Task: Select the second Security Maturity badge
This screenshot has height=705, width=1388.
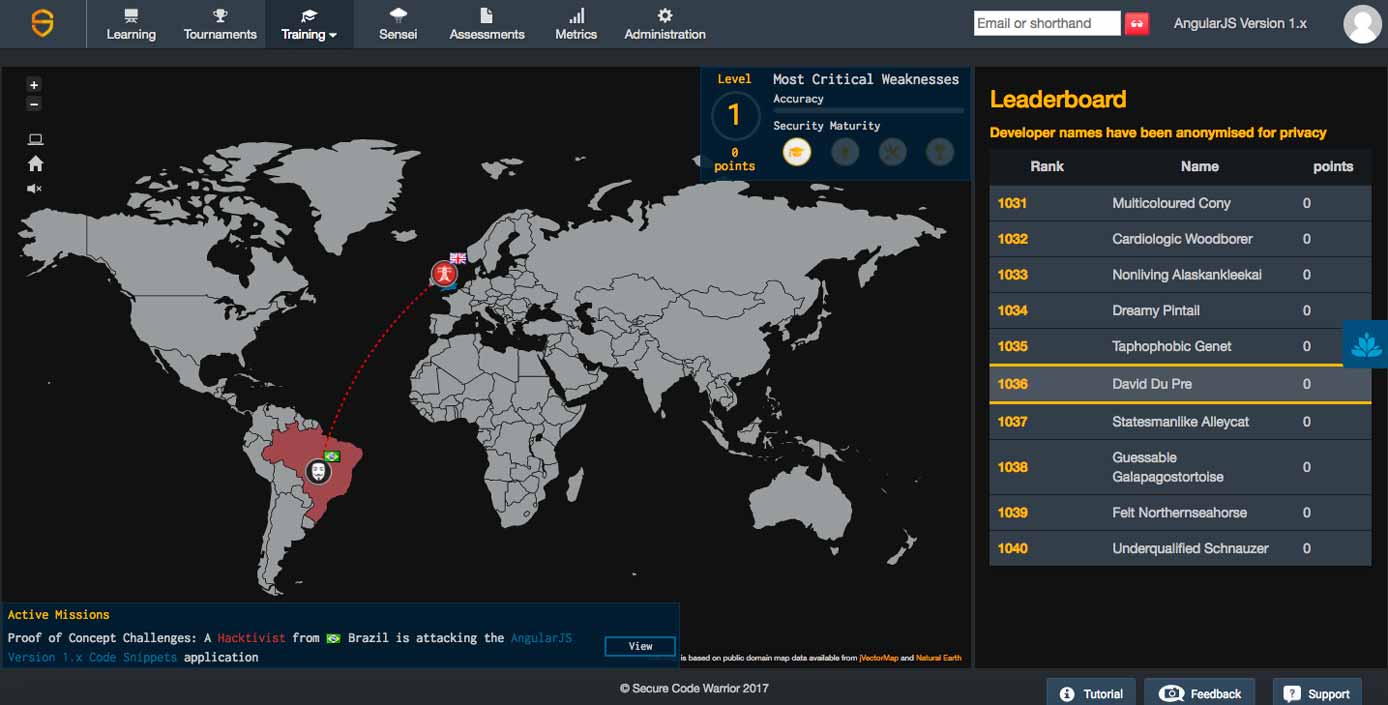Action: 845,152
